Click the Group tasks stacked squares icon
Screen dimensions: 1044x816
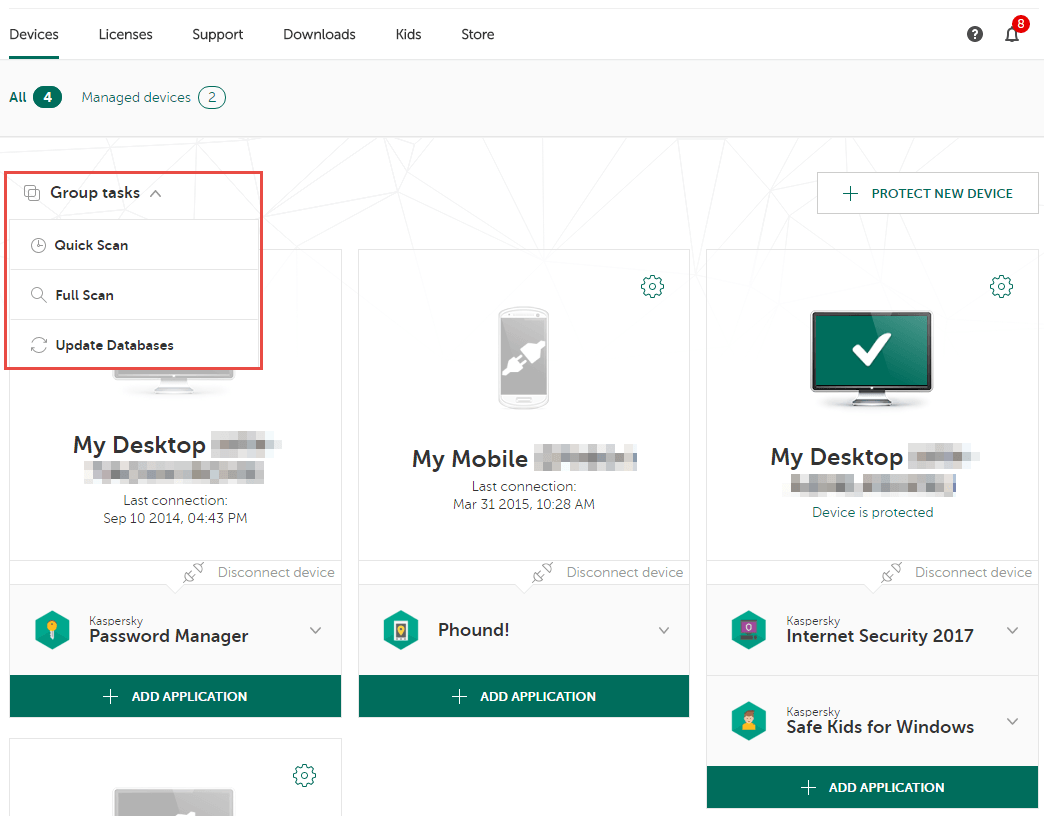[x=32, y=193]
